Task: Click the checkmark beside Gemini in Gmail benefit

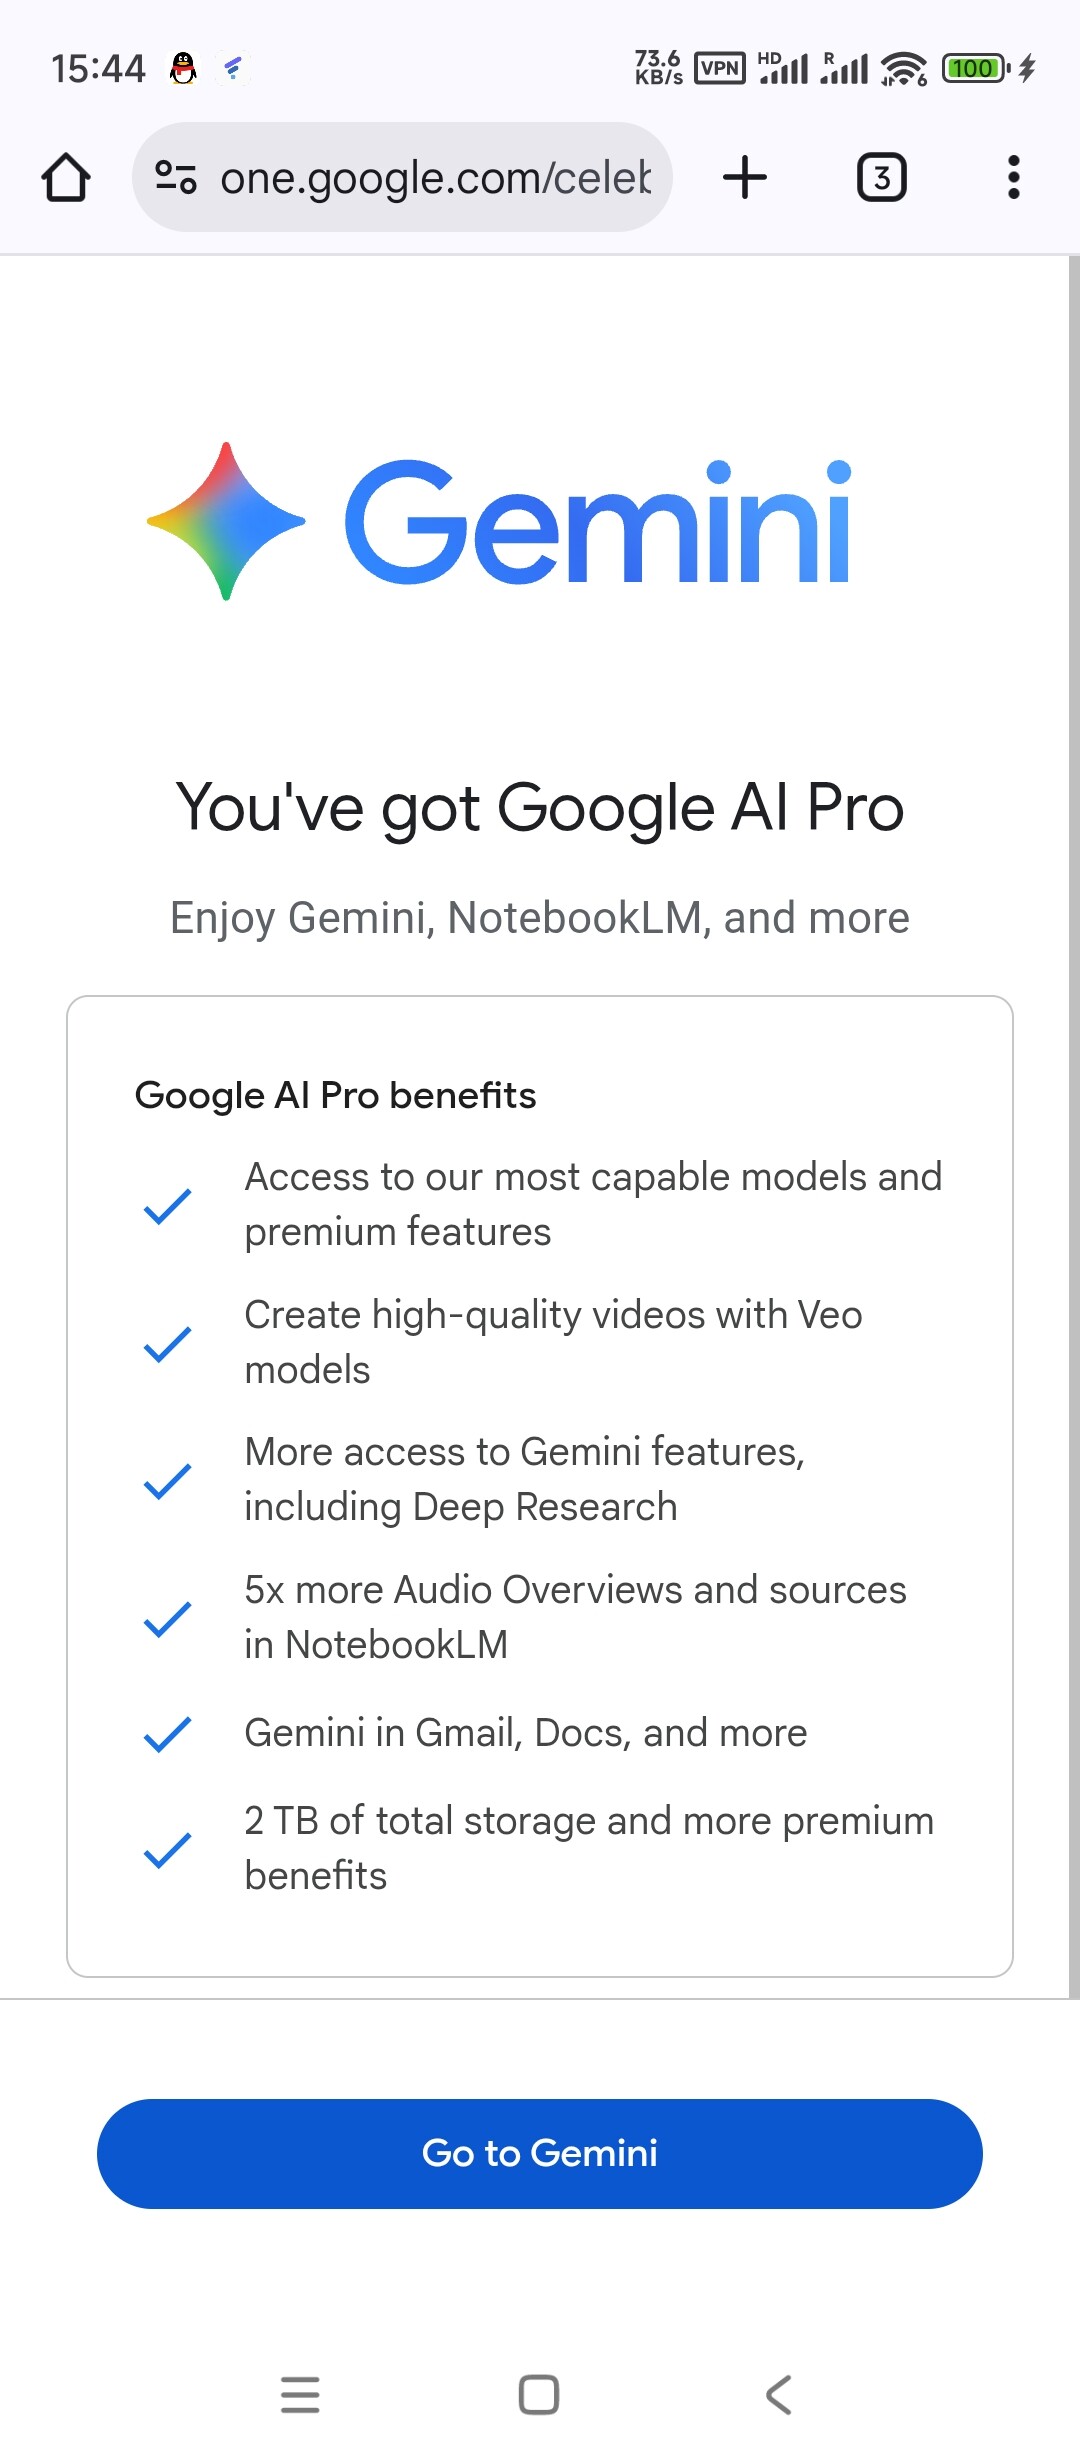Action: click(x=168, y=1734)
